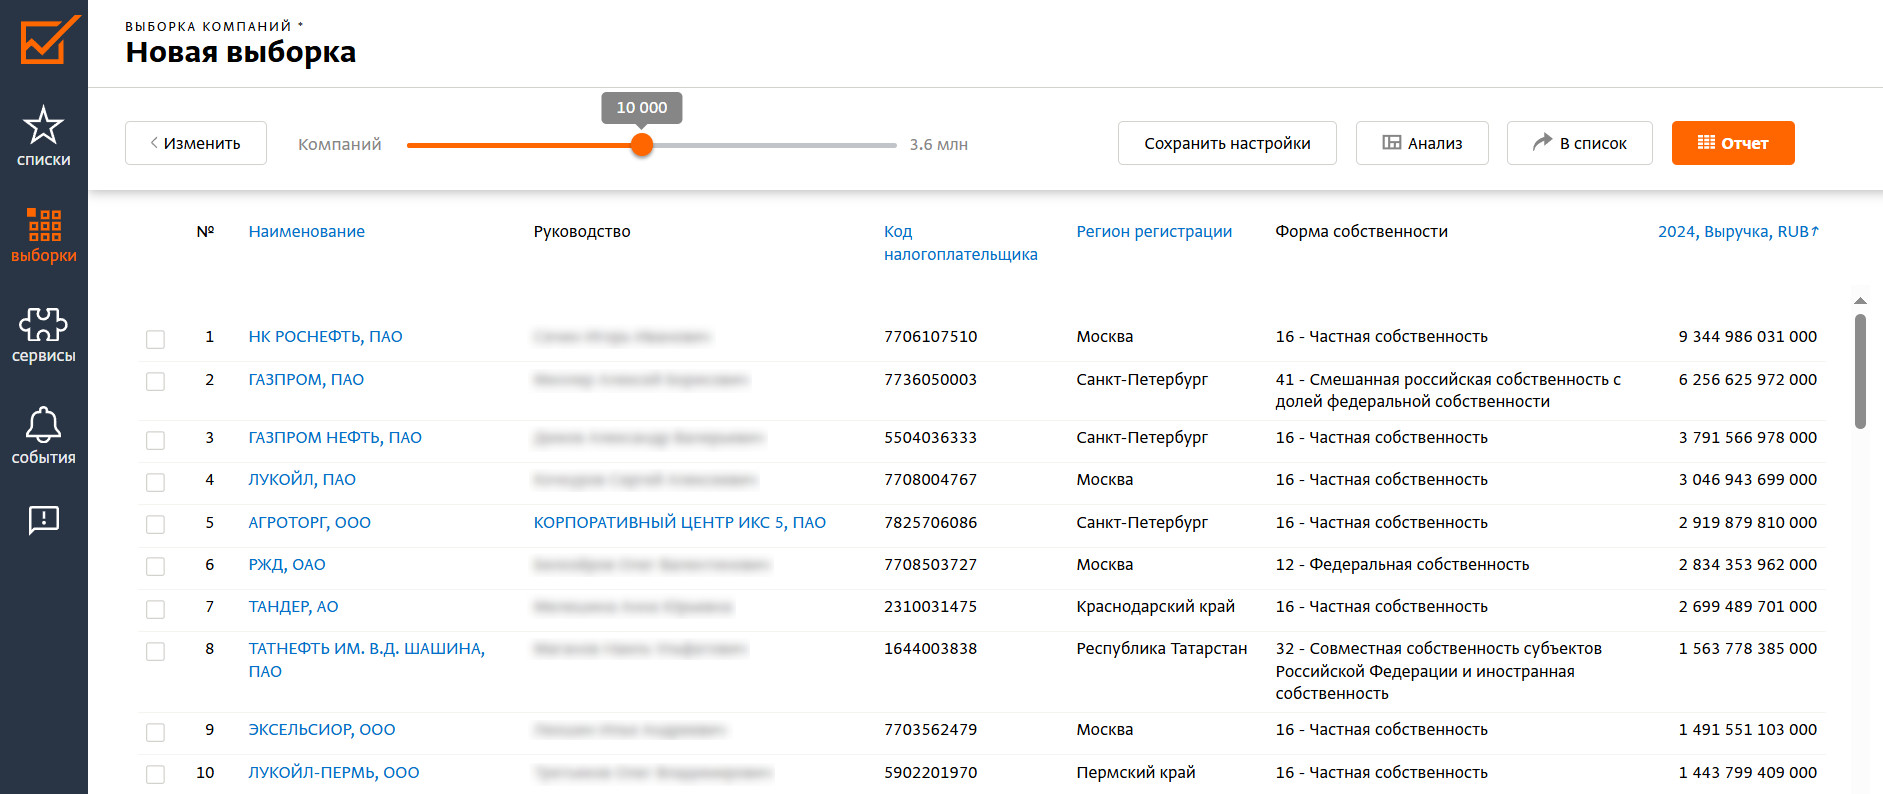1883x794 pixels.
Task: Tick checkbox for ЛУКОЙЛ, ПАО row
Action: pos(155,482)
